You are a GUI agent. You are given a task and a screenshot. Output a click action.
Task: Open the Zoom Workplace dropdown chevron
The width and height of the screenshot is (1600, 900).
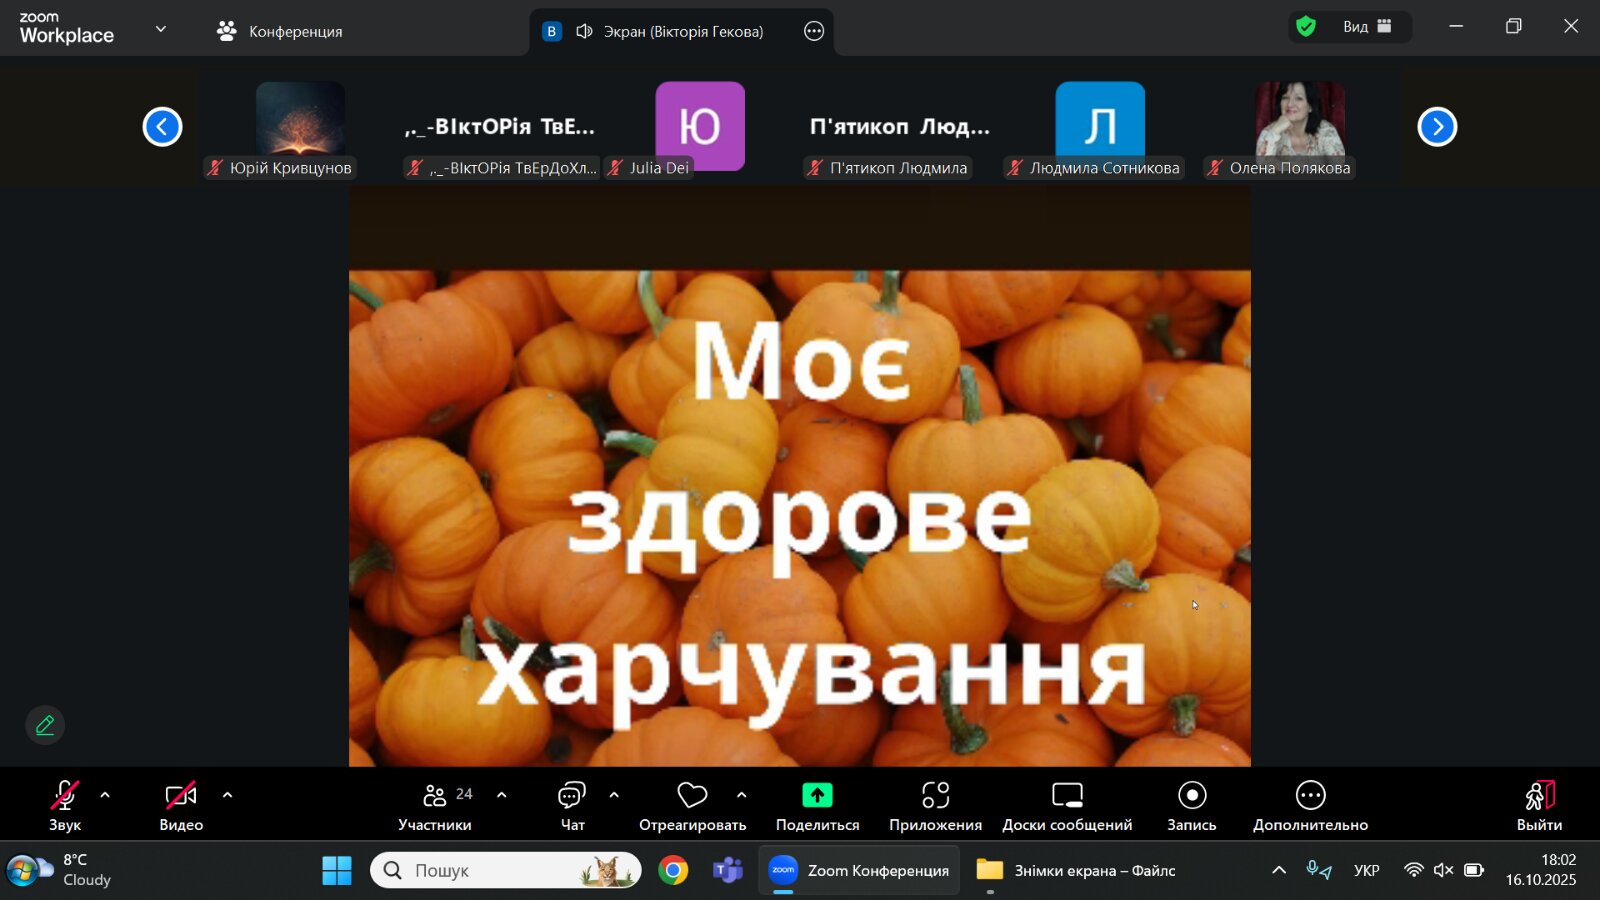pyautogui.click(x=161, y=29)
